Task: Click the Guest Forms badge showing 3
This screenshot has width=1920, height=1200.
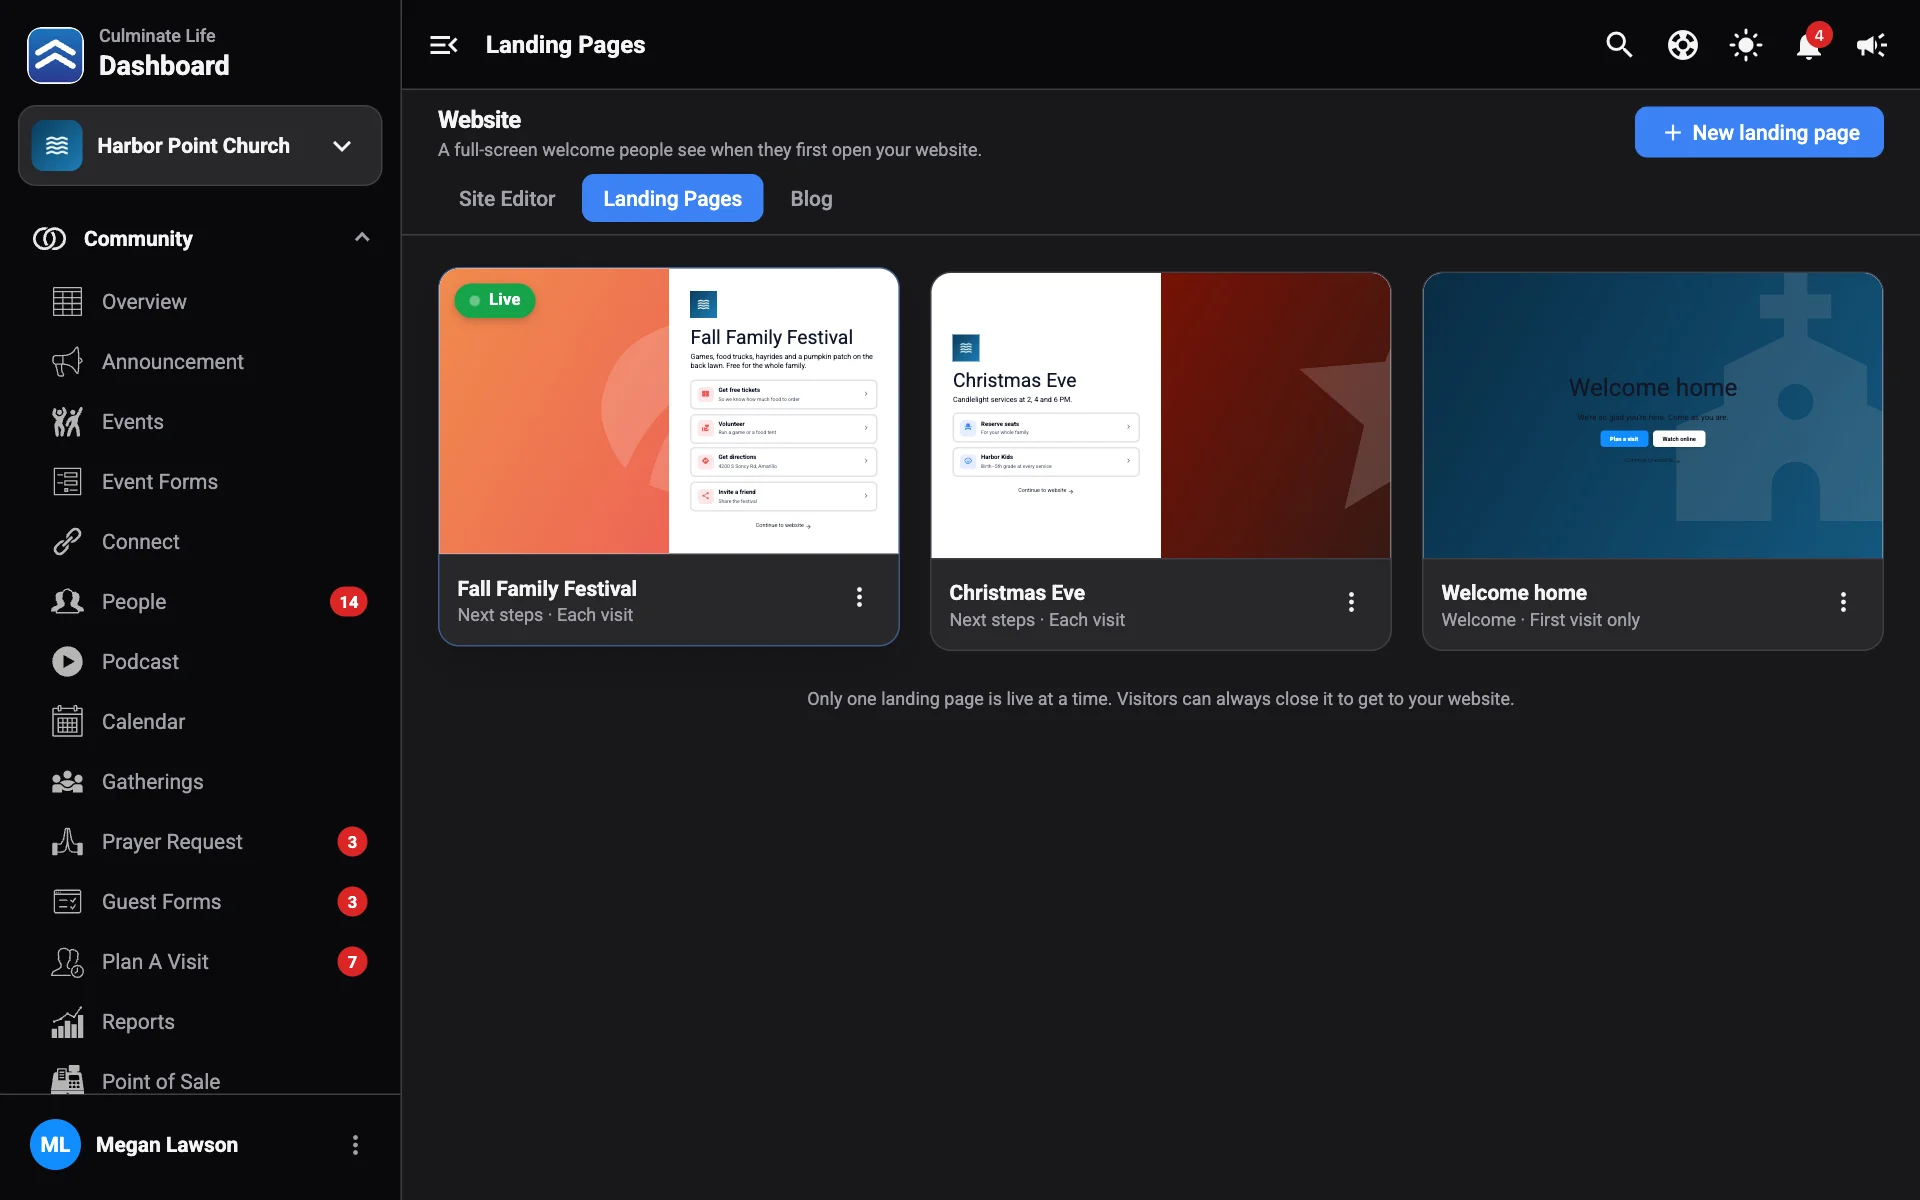Action: pyautogui.click(x=352, y=902)
